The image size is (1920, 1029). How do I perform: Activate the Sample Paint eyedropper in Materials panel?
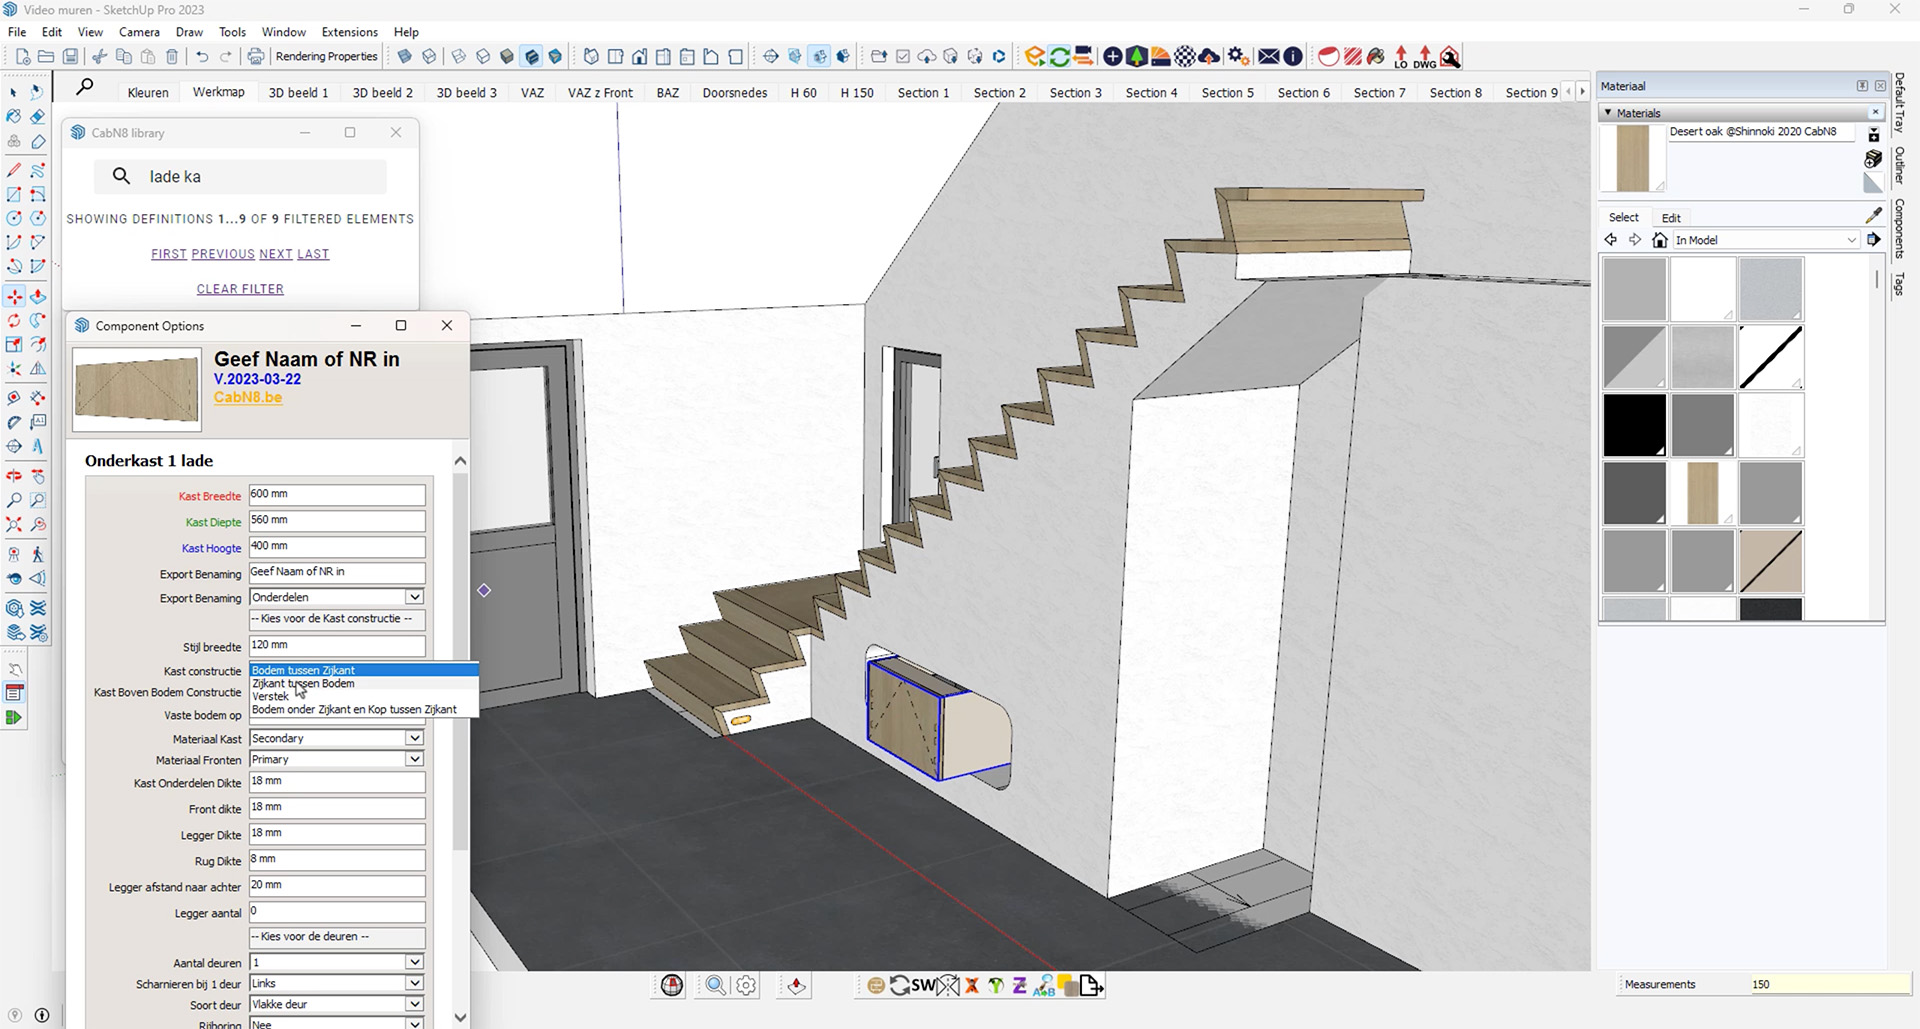pyautogui.click(x=1874, y=214)
